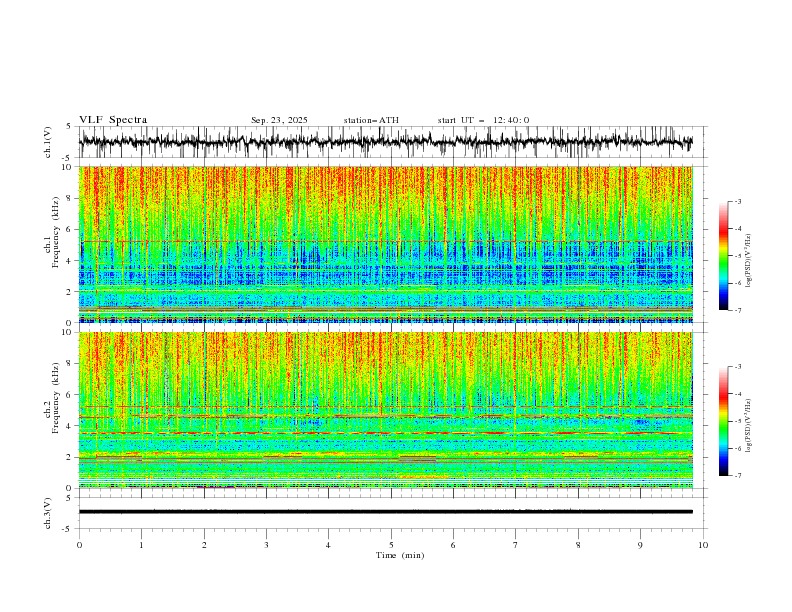Click the ch.2 'Frequency (kHz)' axis label
792x612 pixels.
click(x=56, y=398)
